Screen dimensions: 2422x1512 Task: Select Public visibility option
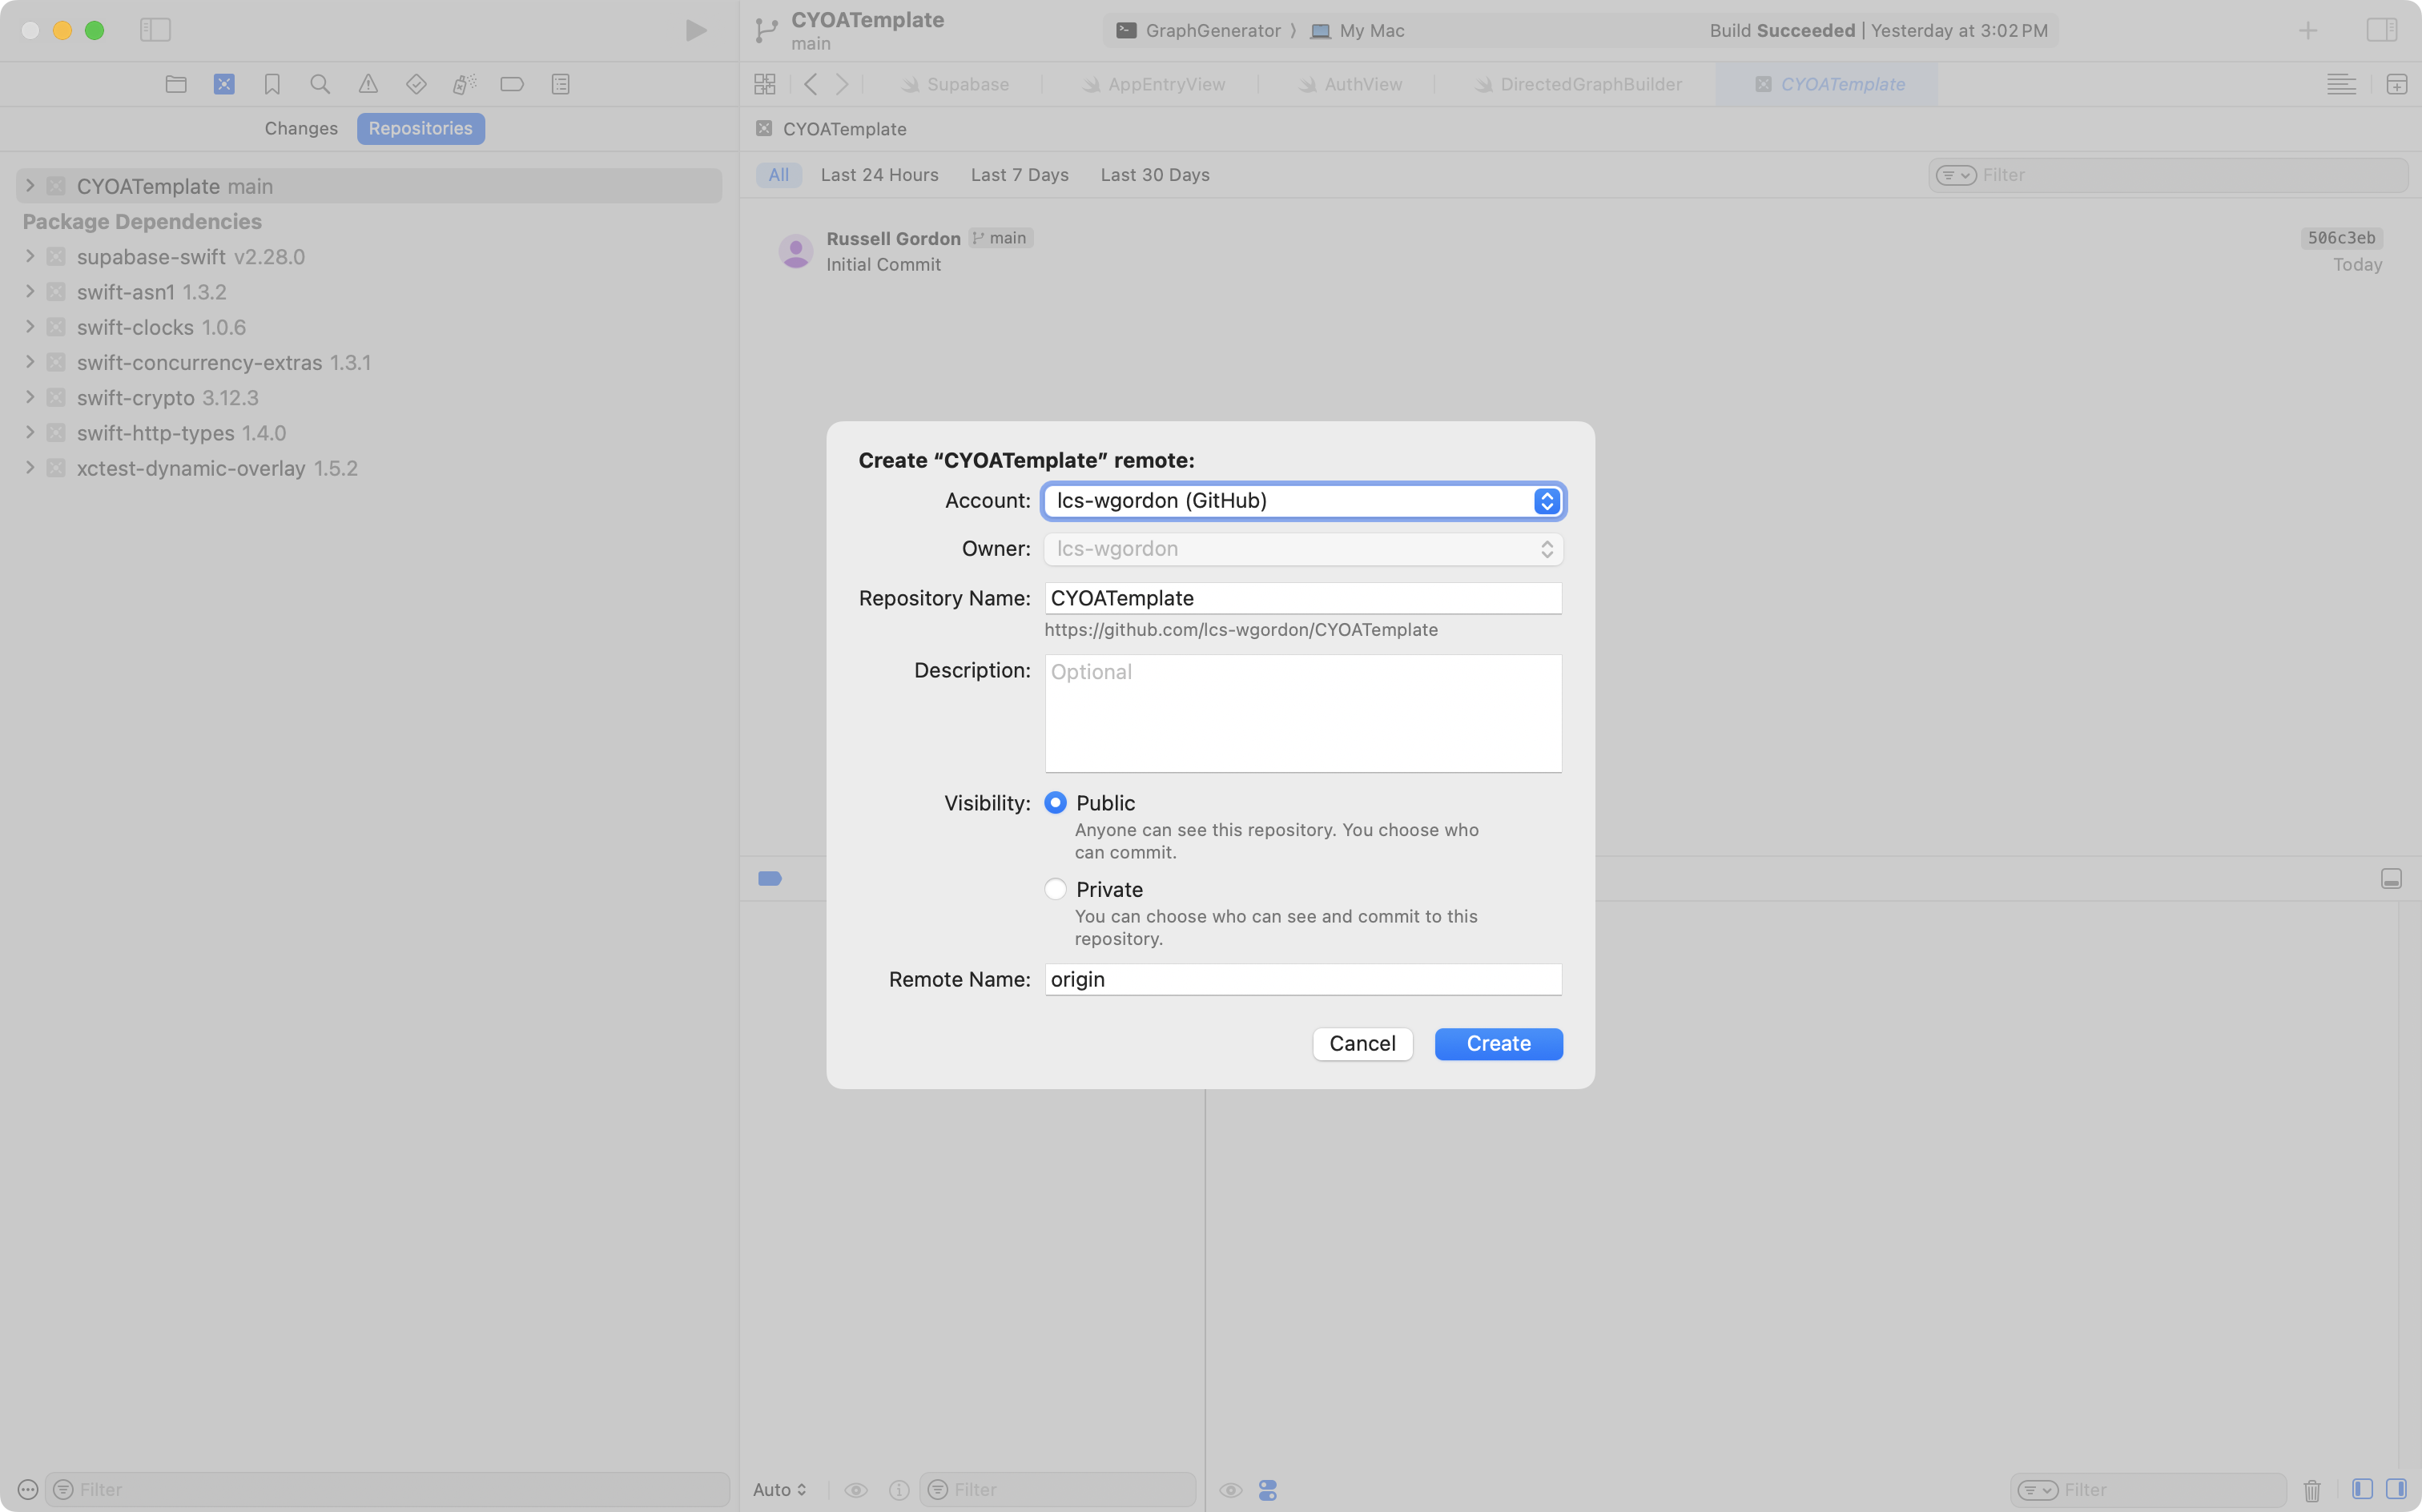pos(1055,803)
